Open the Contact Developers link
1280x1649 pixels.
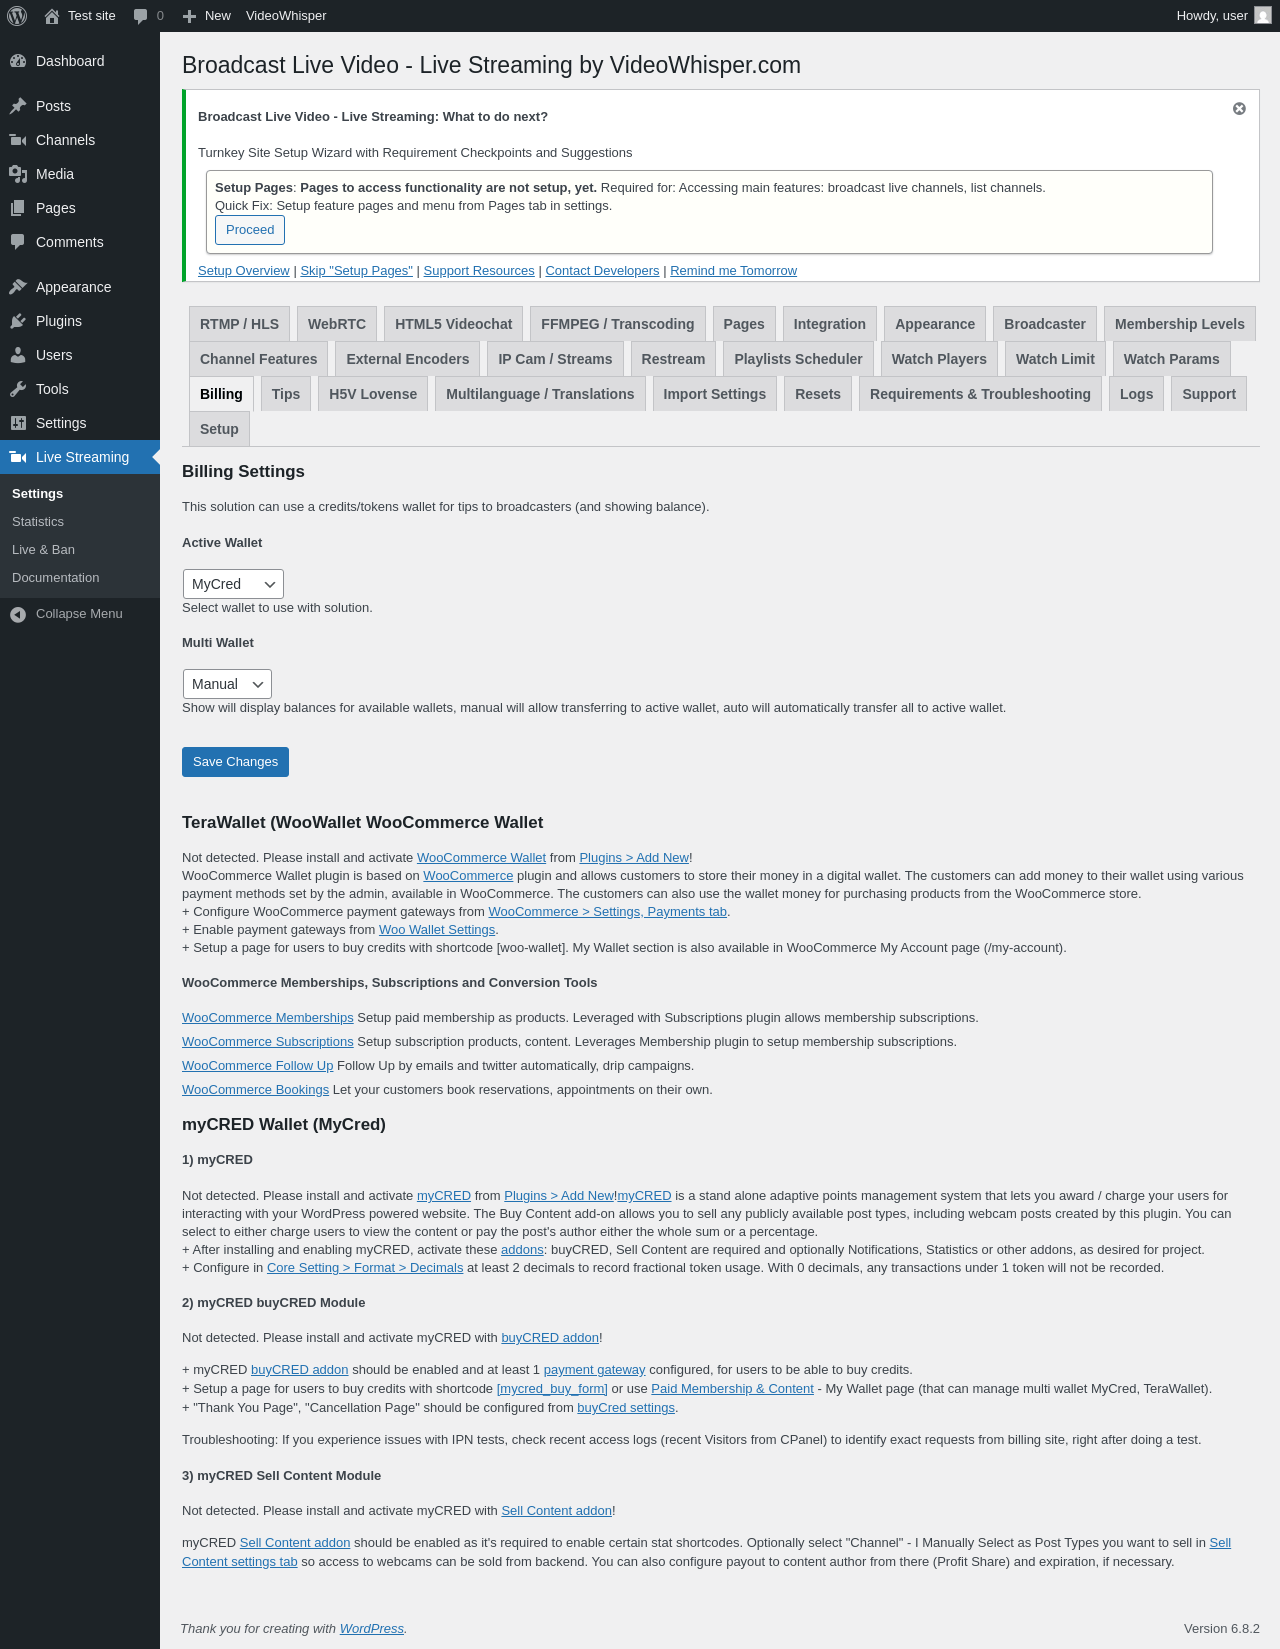point(602,271)
